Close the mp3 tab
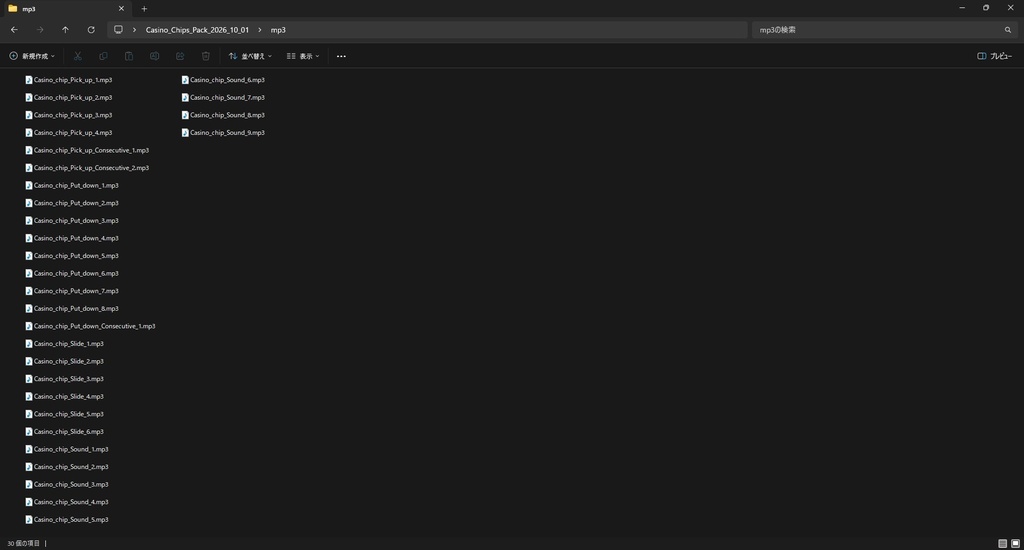This screenshot has height=550, width=1024. coord(121,8)
